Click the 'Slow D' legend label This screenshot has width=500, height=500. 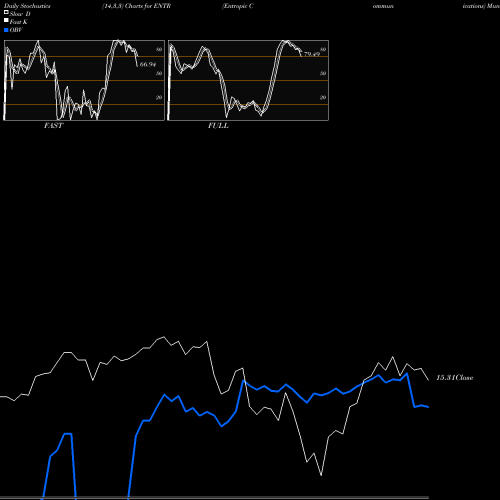tap(20, 14)
